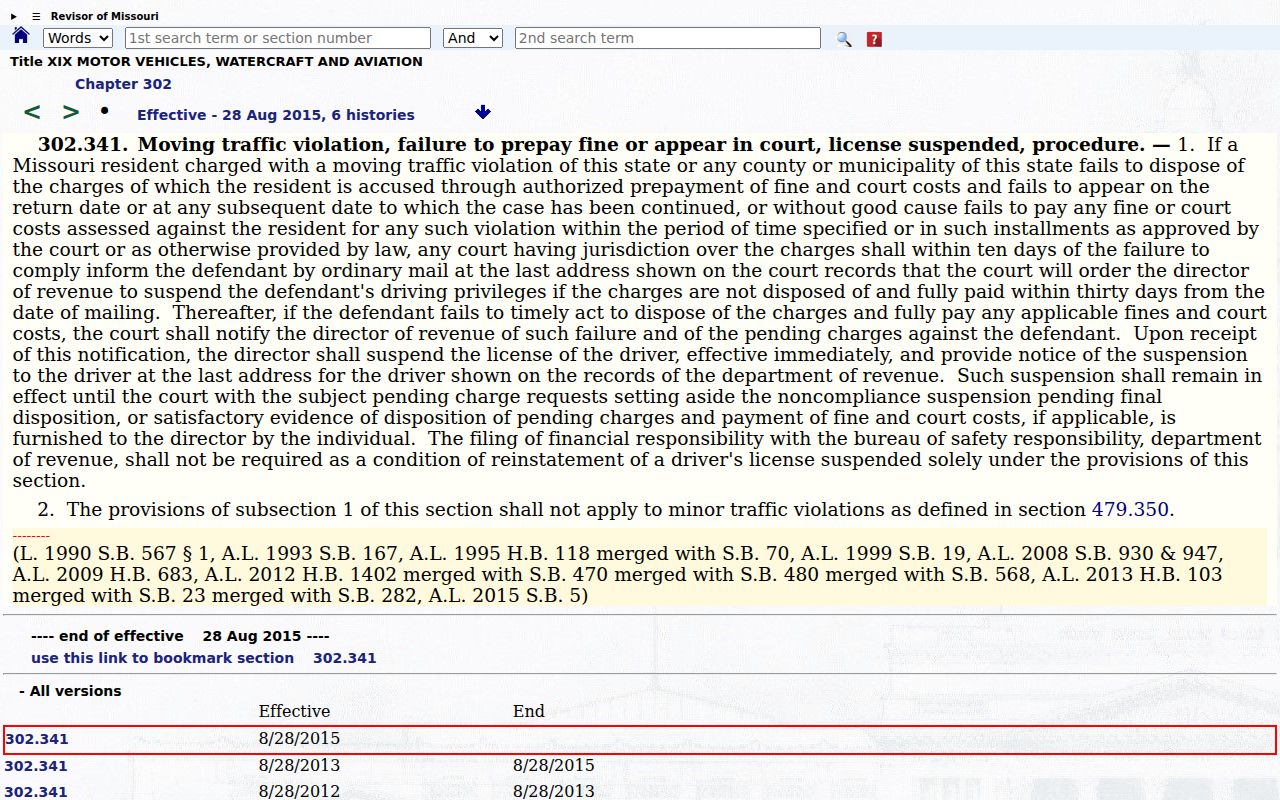Click '---- end of effective 28 Aug 2015 ----' text
The height and width of the screenshot is (800, 1280).
180,636
